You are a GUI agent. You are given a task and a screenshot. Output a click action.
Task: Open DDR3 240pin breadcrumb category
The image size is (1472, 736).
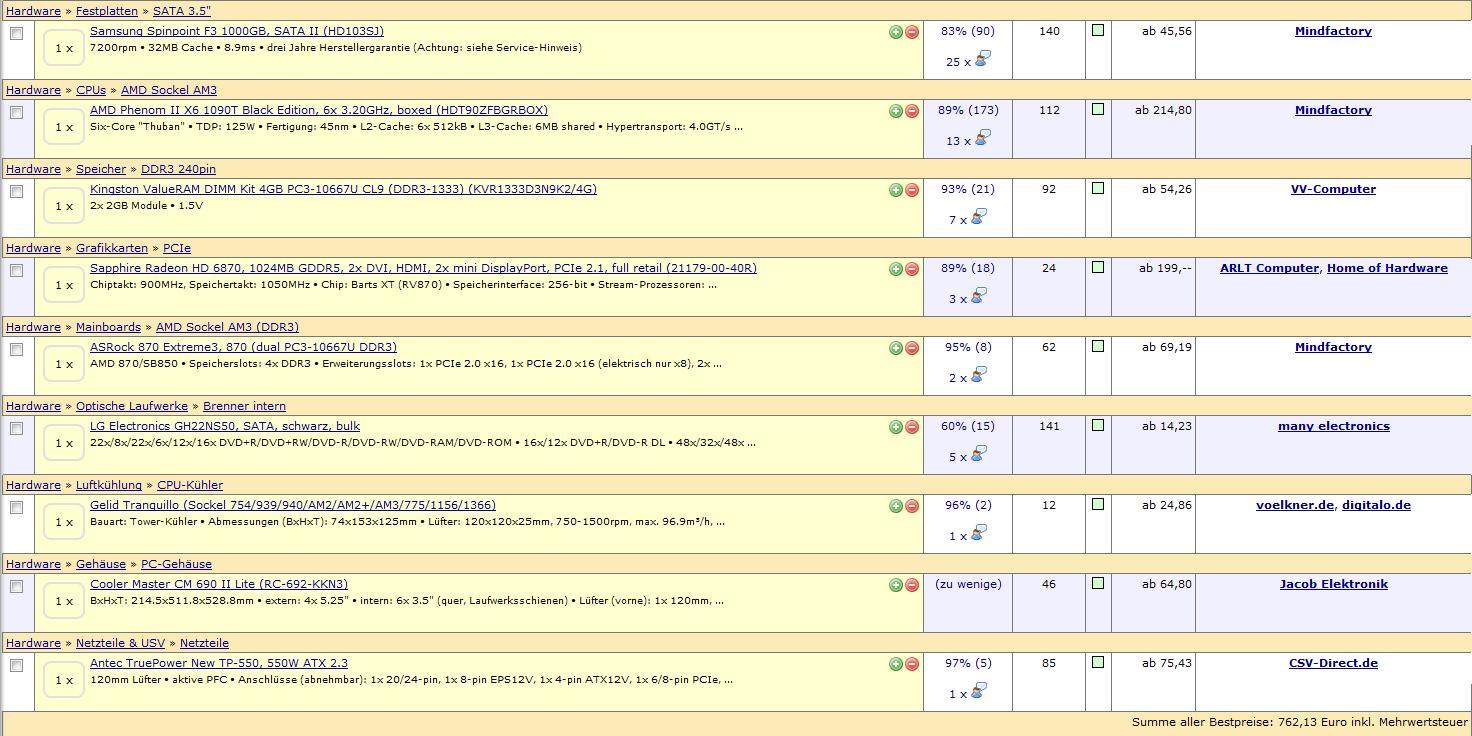(178, 169)
